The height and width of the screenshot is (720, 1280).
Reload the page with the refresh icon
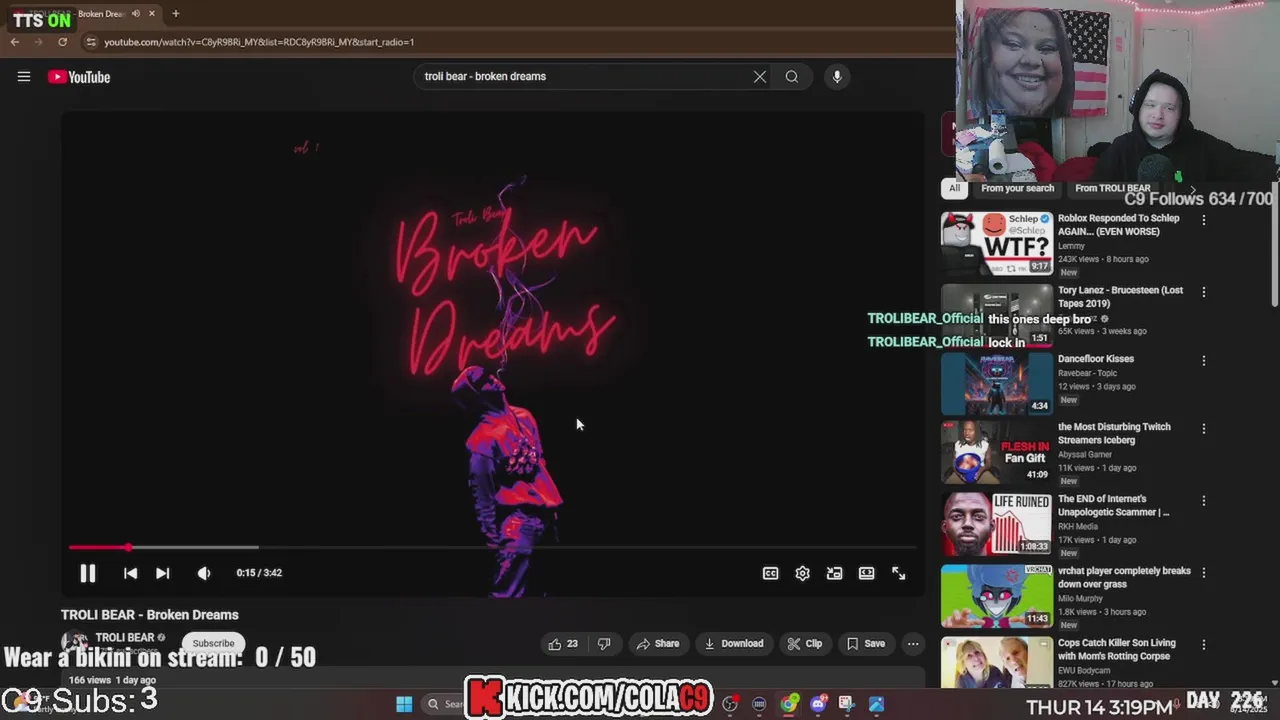62,42
